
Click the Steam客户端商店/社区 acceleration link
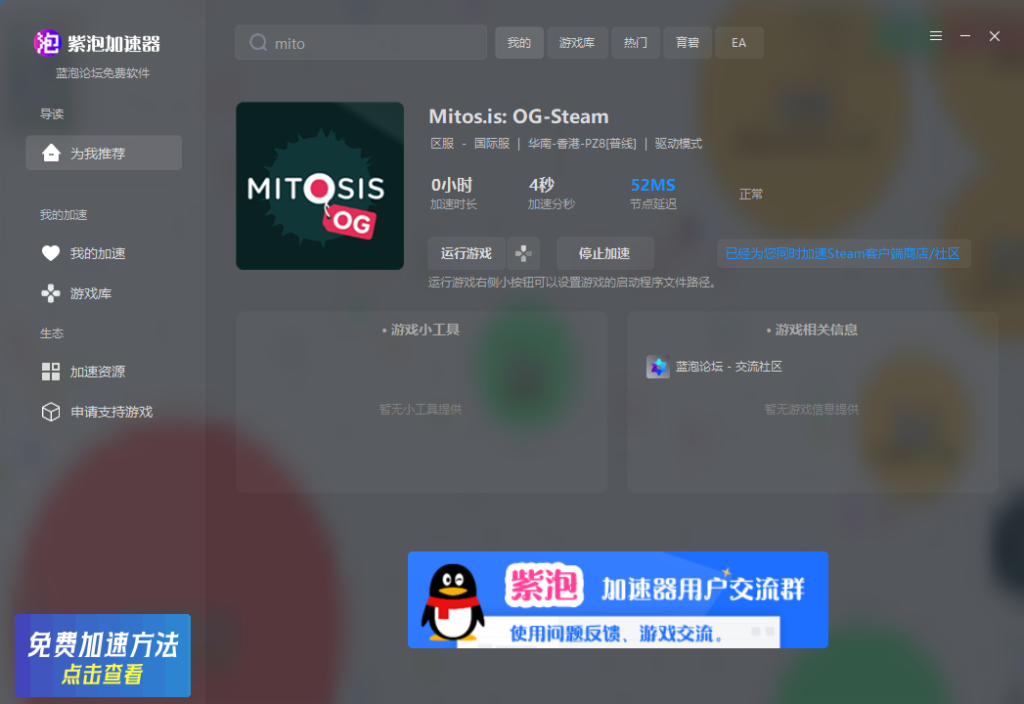[843, 253]
